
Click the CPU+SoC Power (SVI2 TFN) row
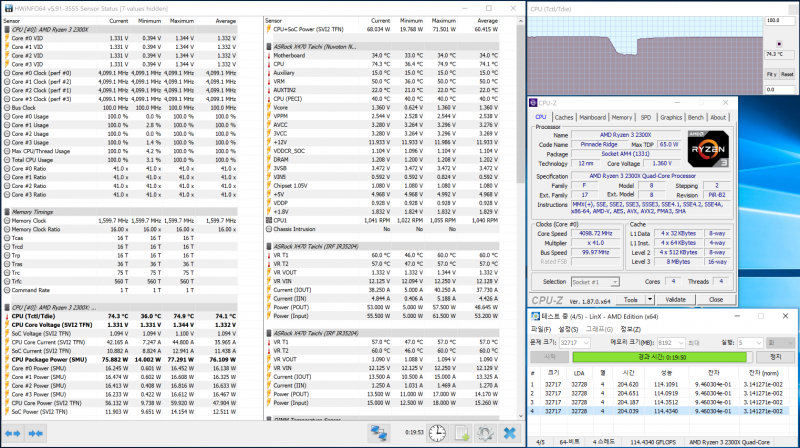pos(382,30)
